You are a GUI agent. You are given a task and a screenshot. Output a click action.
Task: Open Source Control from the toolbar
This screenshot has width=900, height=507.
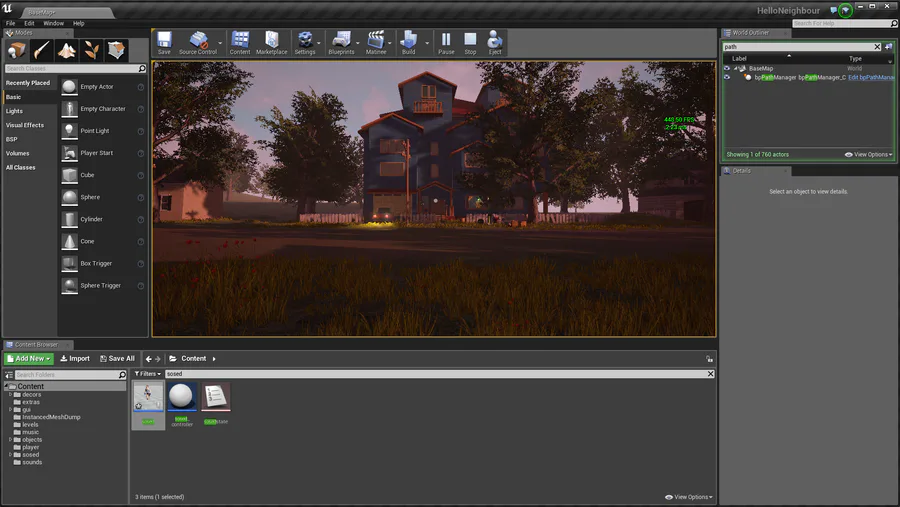[197, 42]
